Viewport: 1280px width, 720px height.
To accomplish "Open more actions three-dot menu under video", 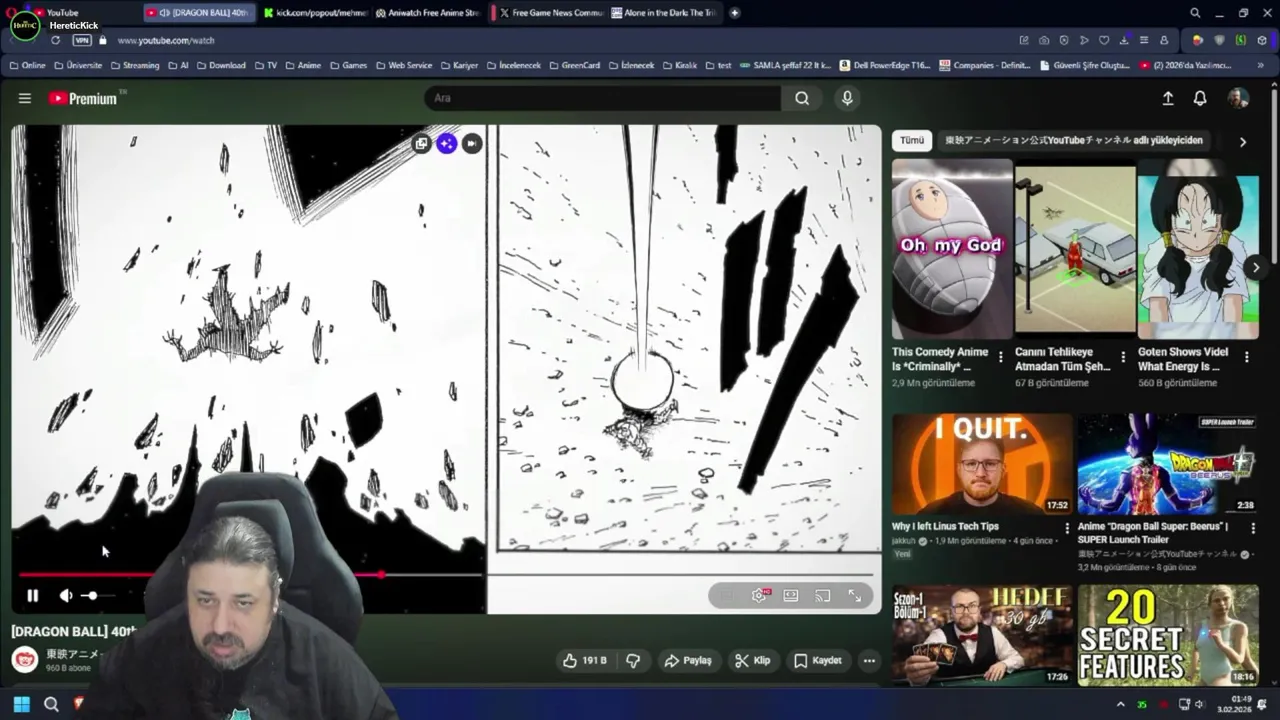I will point(869,661).
